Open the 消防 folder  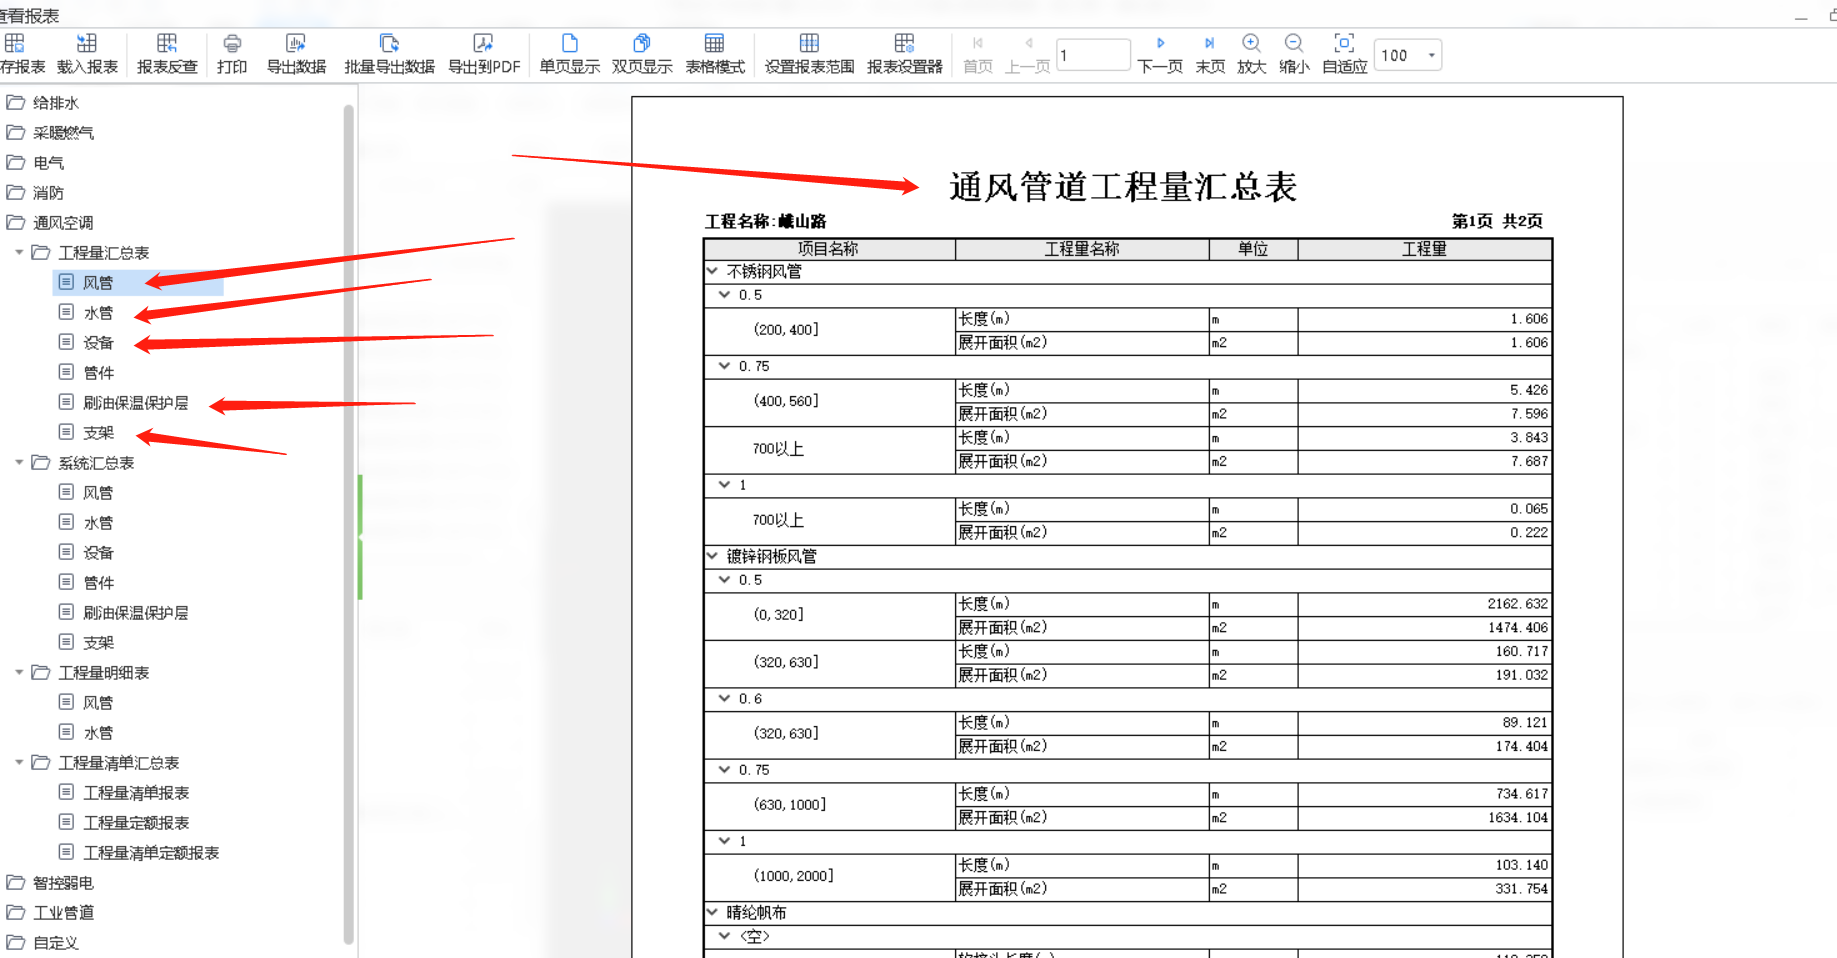(x=36, y=193)
